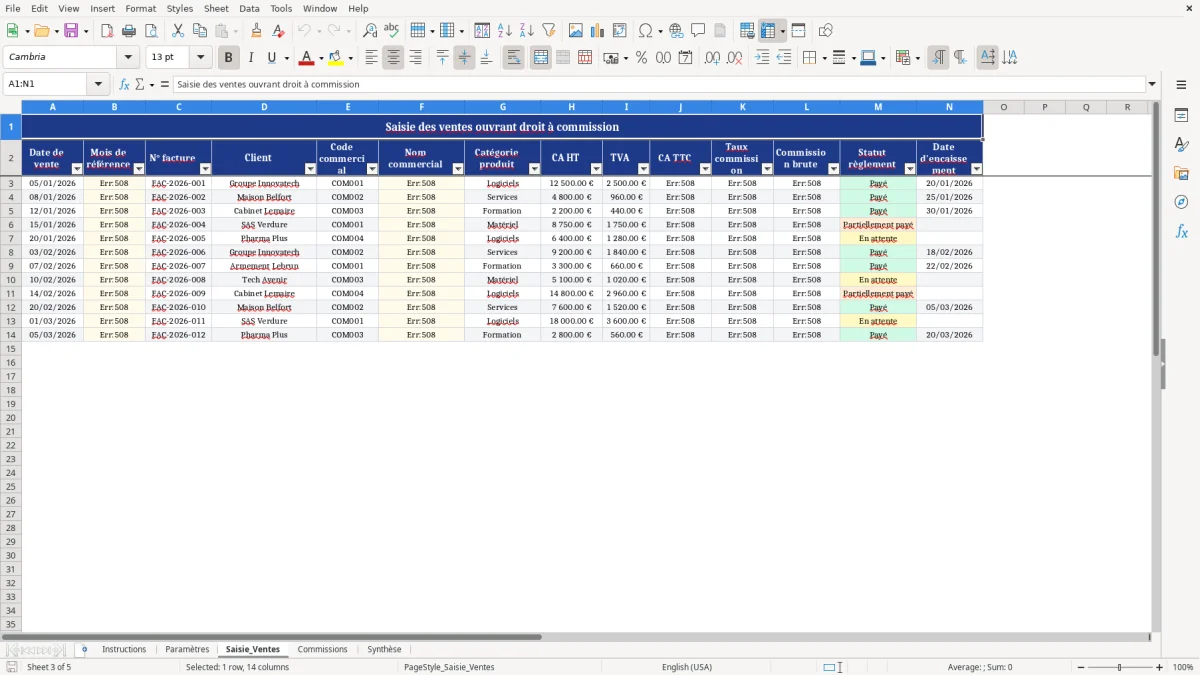The width and height of the screenshot is (1200, 675).
Task: Clone formatting with the paintbrush icon
Action: click(x=256, y=31)
